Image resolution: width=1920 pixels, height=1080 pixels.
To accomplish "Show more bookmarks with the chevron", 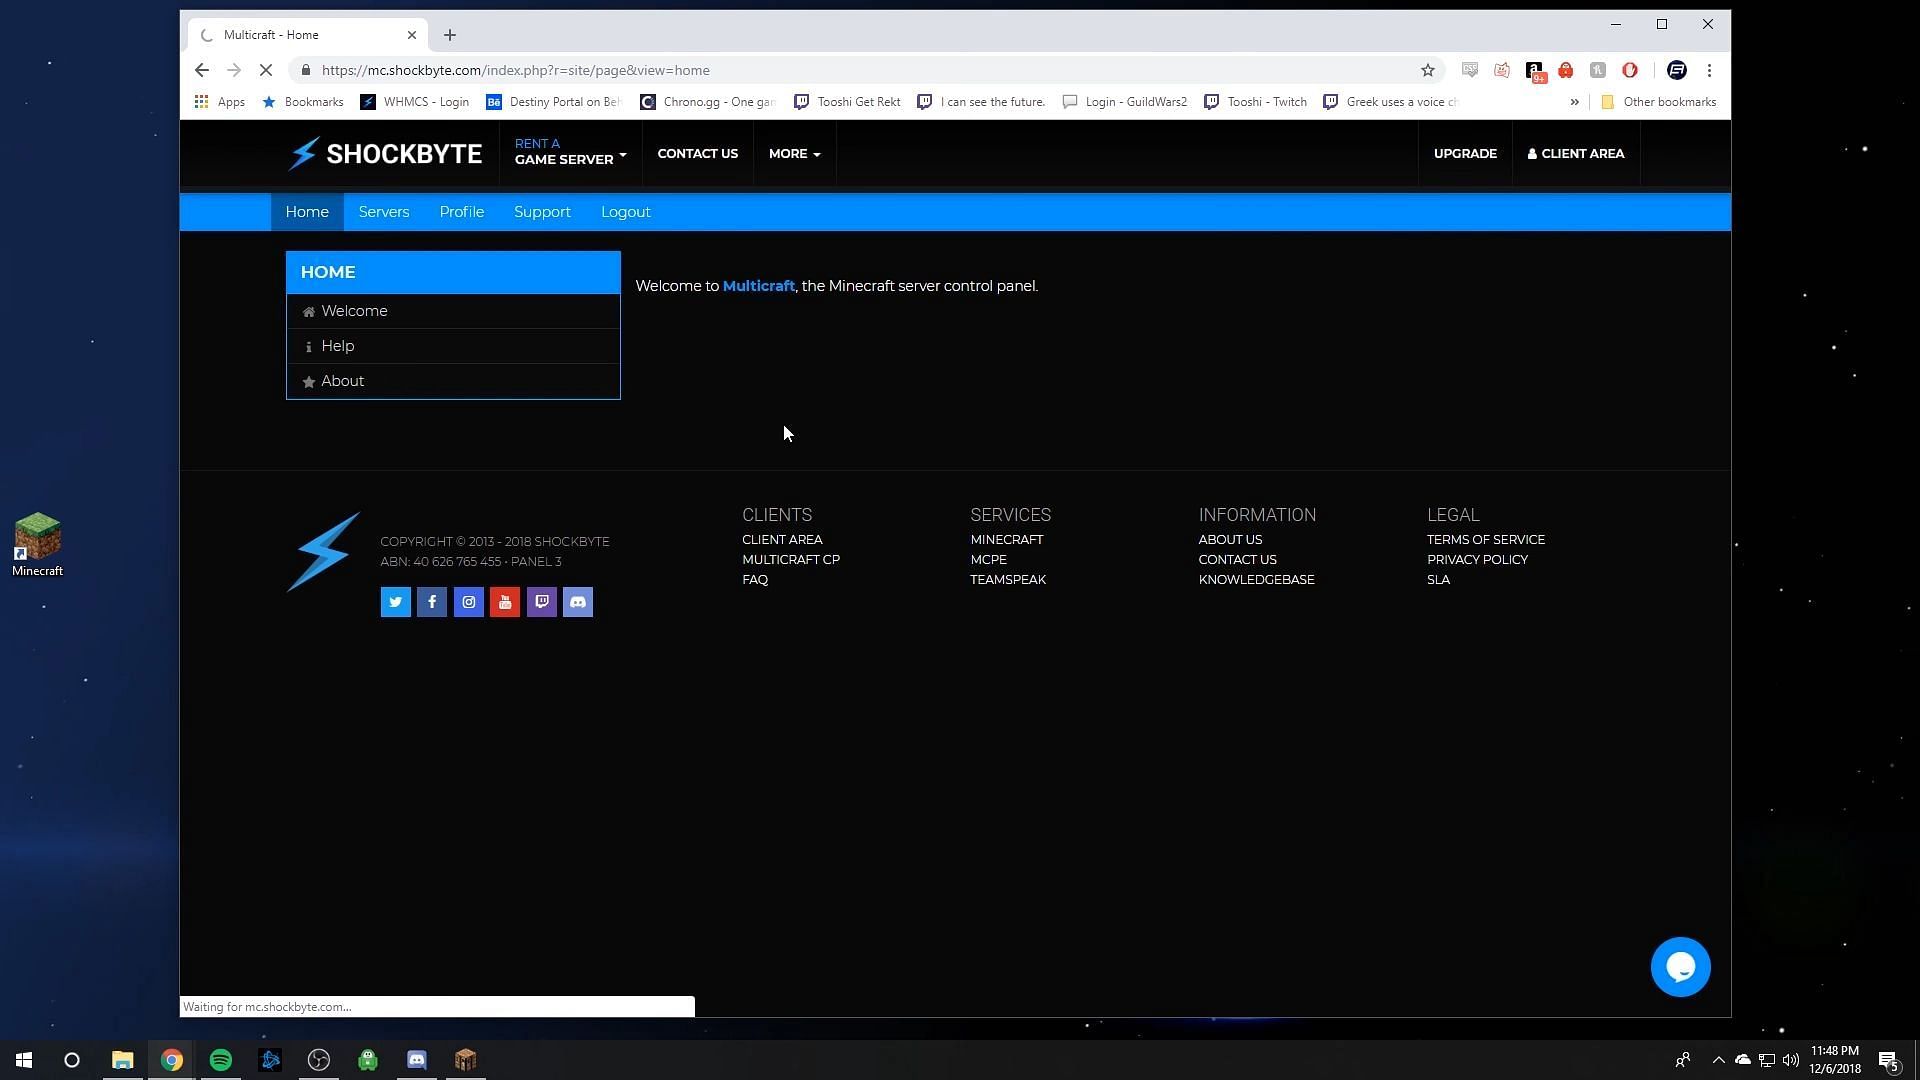I will click(1574, 102).
